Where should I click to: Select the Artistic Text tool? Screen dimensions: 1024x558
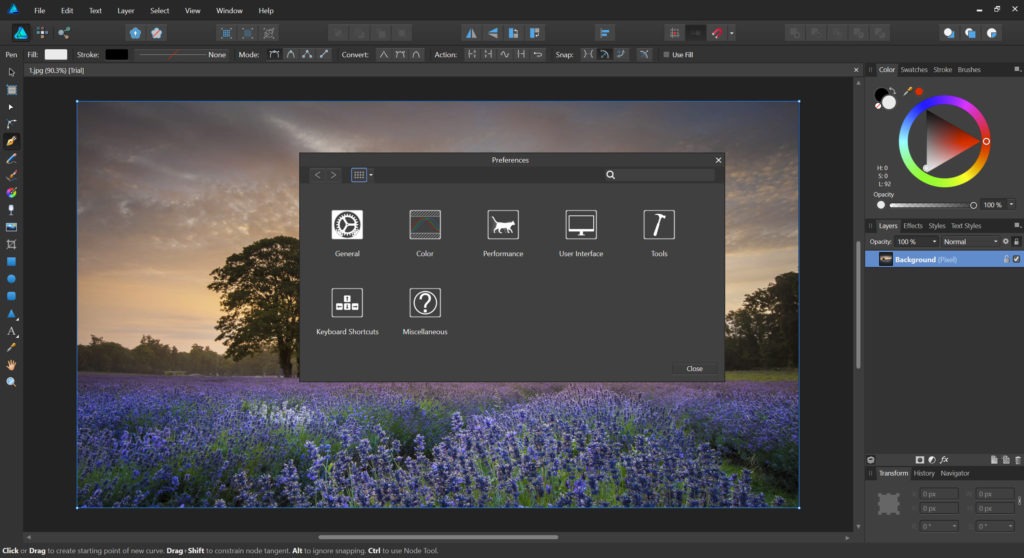click(x=11, y=331)
